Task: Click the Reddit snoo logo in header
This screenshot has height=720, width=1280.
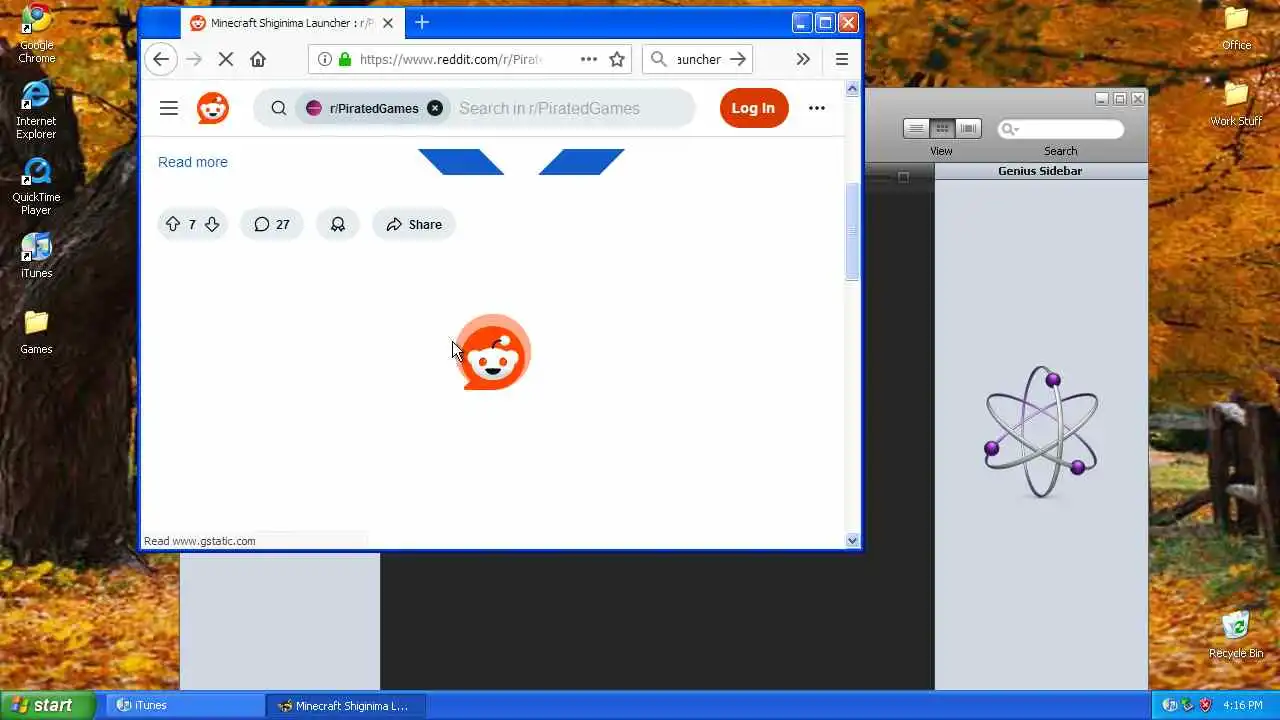Action: click(x=213, y=108)
